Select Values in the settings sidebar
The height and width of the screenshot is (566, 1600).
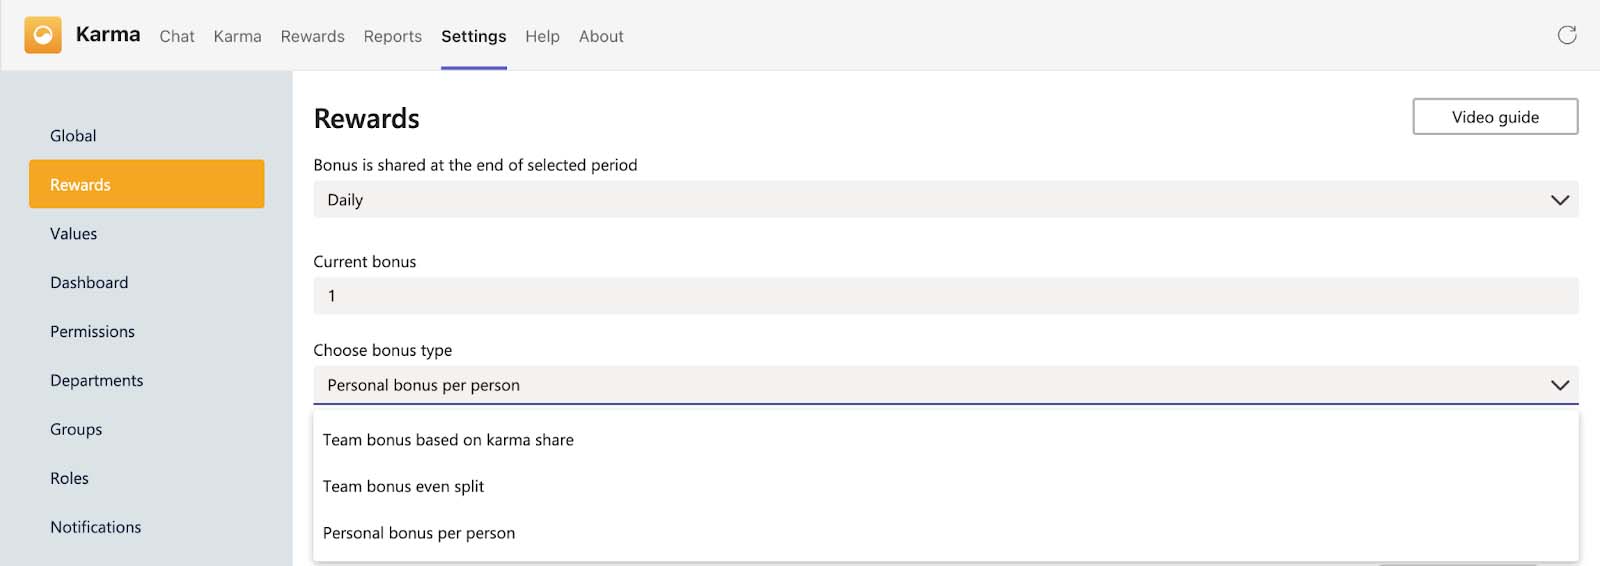[x=74, y=234]
